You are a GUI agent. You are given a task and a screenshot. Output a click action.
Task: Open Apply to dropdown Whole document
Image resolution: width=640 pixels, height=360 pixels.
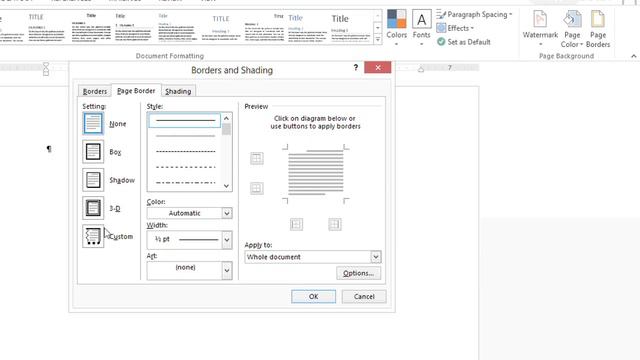[x=313, y=257]
